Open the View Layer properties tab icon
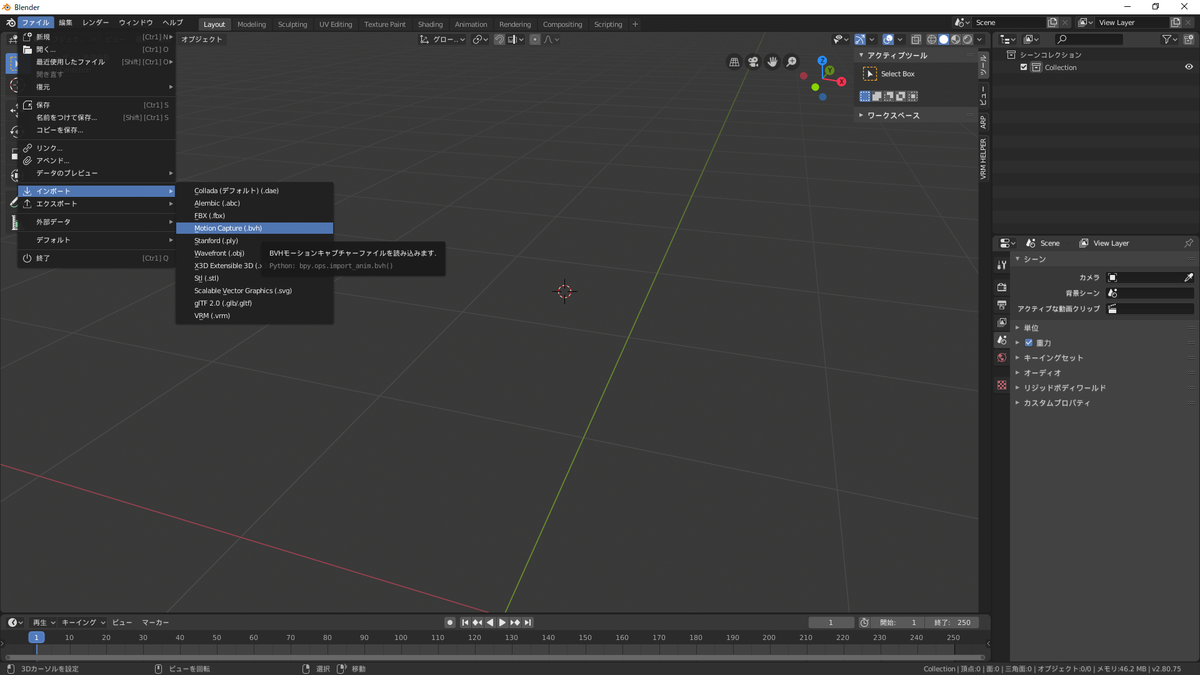Image resolution: width=1200 pixels, height=675 pixels. (1001, 323)
